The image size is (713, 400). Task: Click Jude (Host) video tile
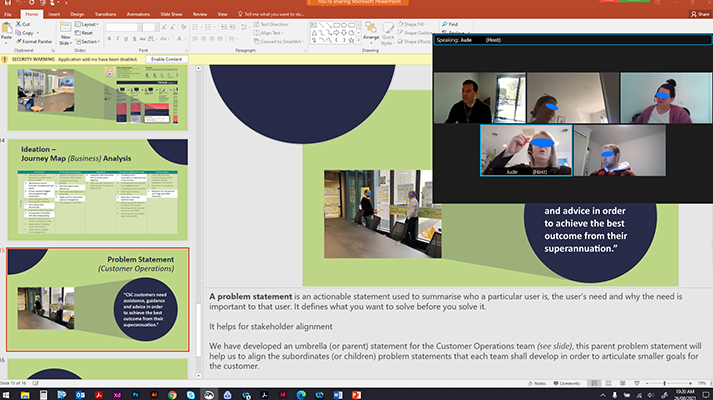click(526, 150)
